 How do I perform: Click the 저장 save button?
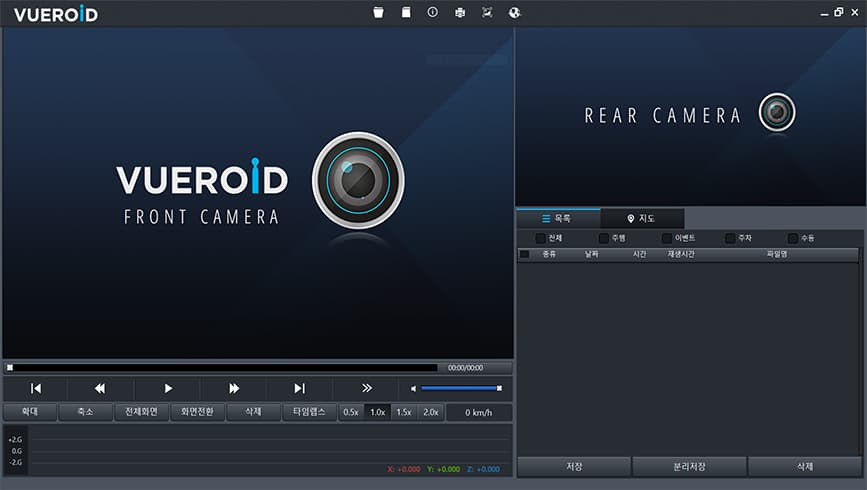coord(574,467)
